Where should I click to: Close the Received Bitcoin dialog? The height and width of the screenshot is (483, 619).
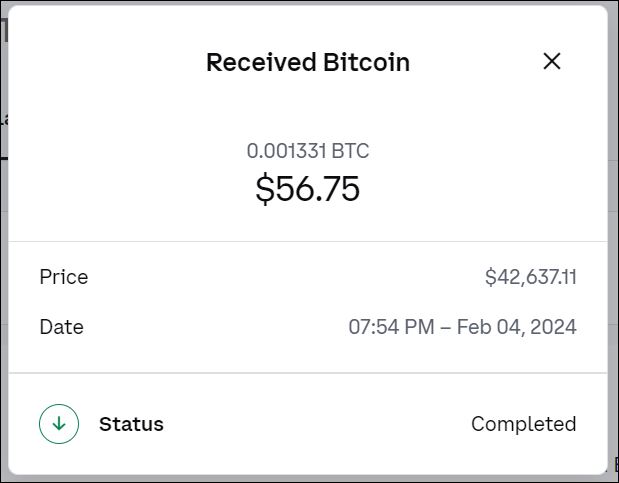pos(551,61)
